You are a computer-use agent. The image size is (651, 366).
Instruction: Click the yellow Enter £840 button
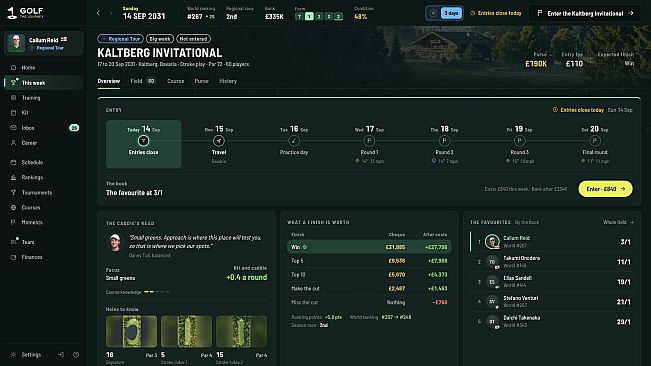(605, 189)
